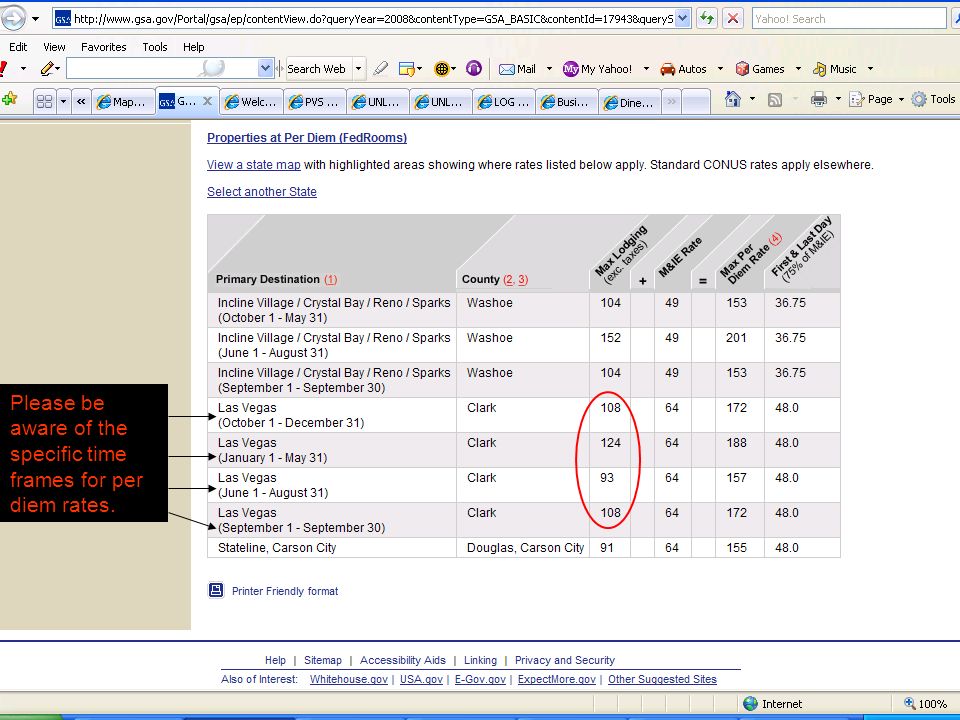Open the Favorites menu
Viewport: 960px width, 720px height.
pos(103,47)
